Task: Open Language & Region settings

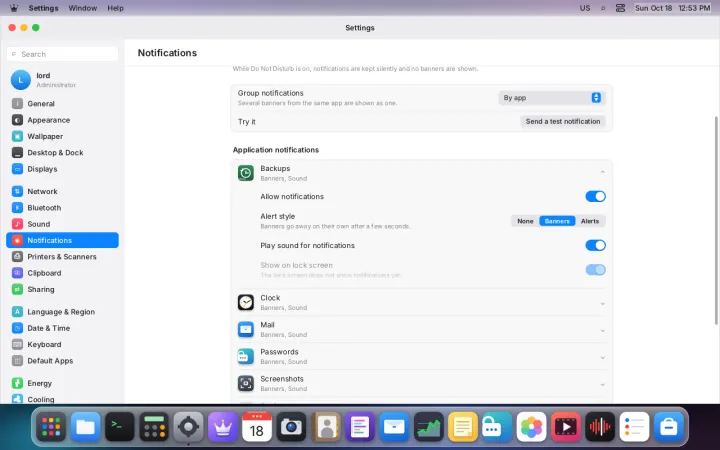Action: click(x=62, y=312)
